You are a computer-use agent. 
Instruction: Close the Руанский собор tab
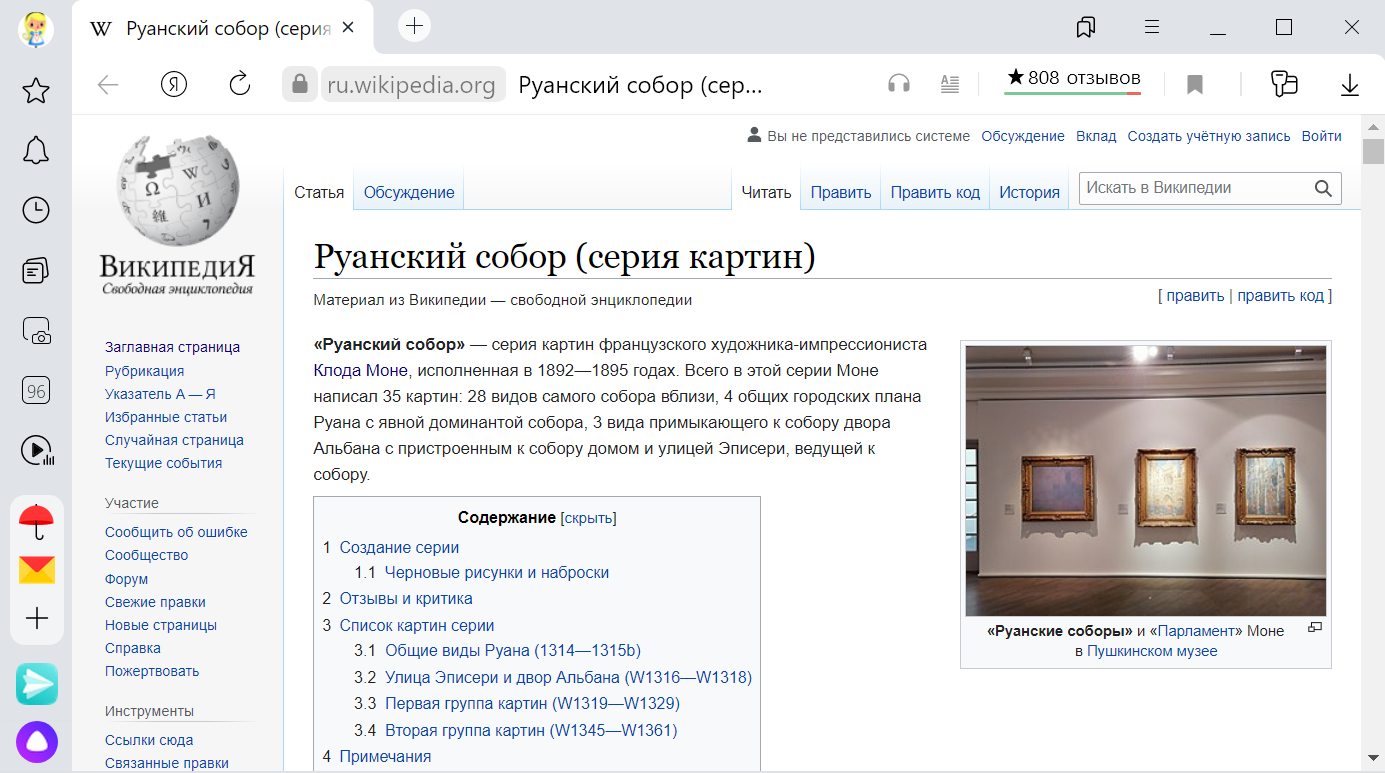tap(348, 28)
